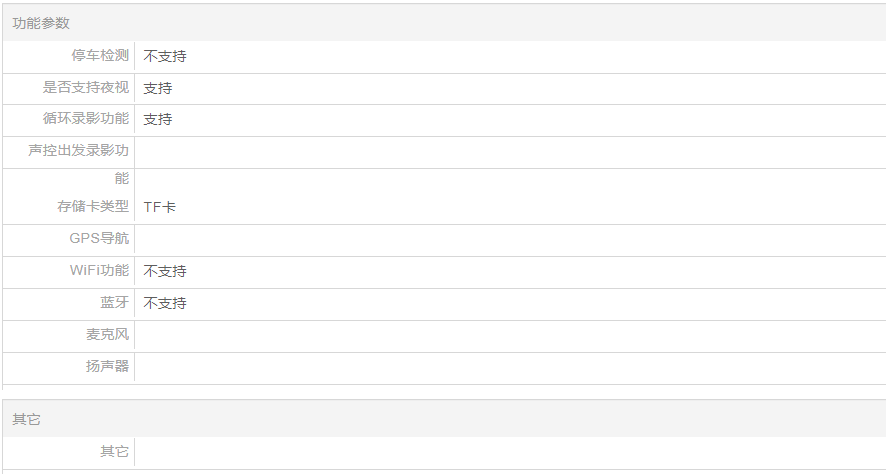Click the 扬声器 row label
Image resolution: width=889 pixels, height=474 pixels.
[107, 366]
